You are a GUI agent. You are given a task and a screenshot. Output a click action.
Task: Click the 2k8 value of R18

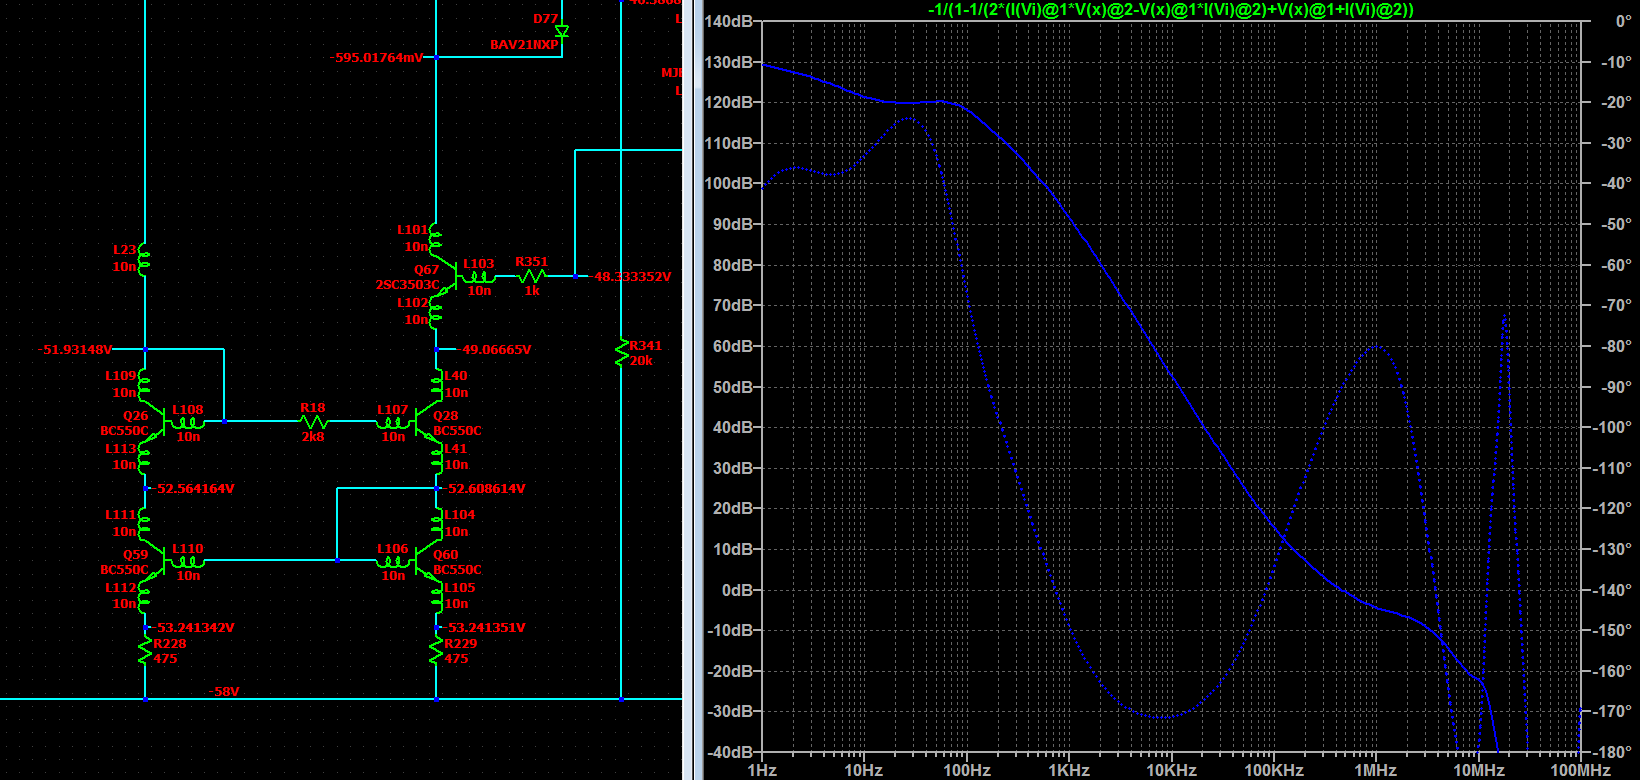[x=313, y=437]
